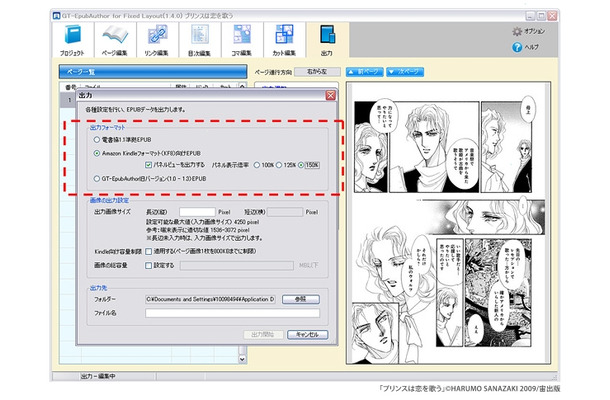Click the フォルダー path field
The width and height of the screenshot is (610, 400).
pyautogui.click(x=210, y=299)
